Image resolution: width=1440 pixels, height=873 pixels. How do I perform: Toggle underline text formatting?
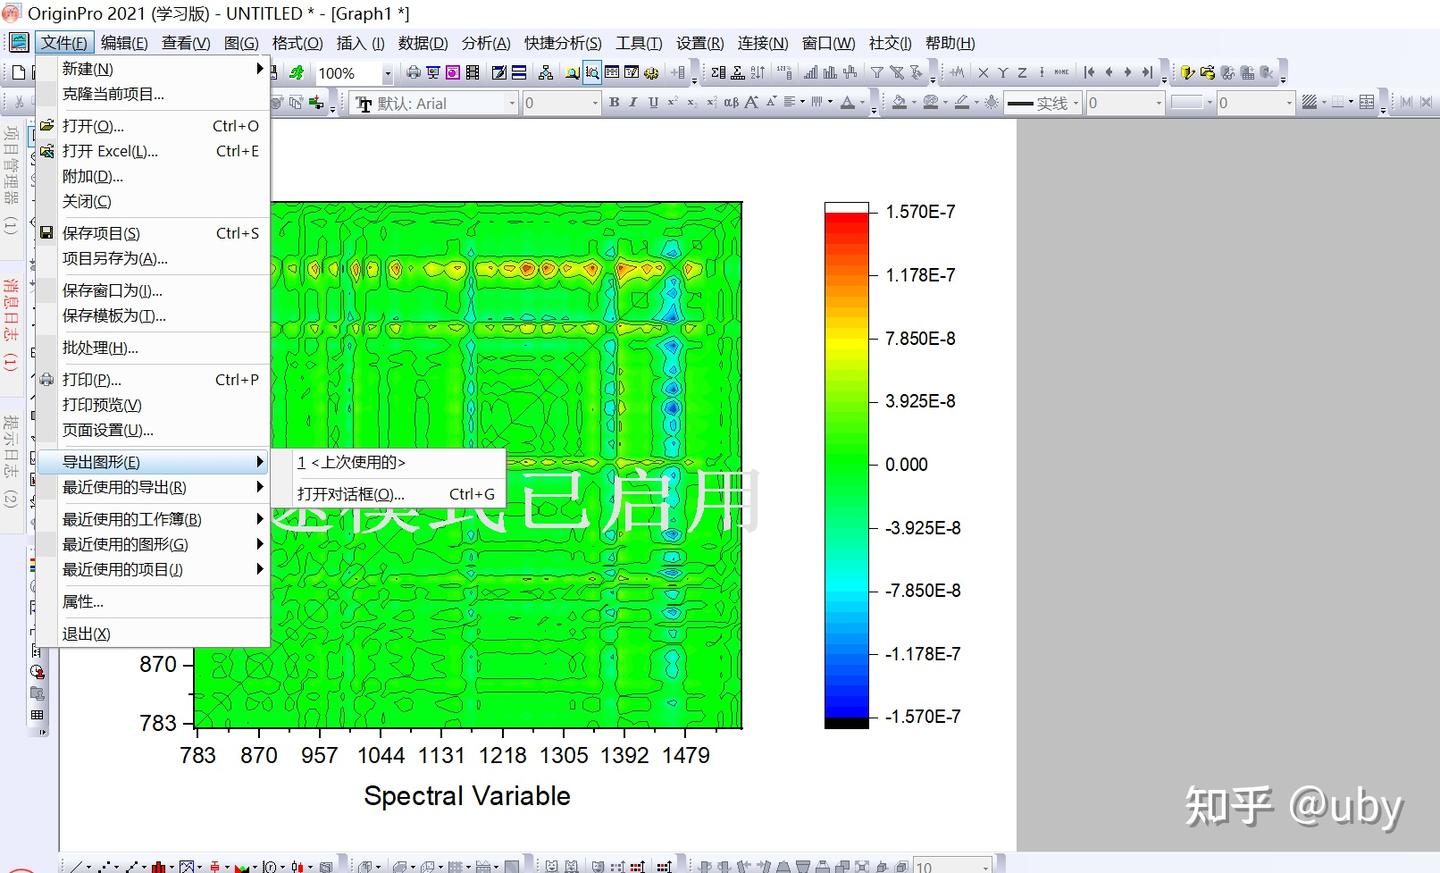pyautogui.click(x=653, y=102)
